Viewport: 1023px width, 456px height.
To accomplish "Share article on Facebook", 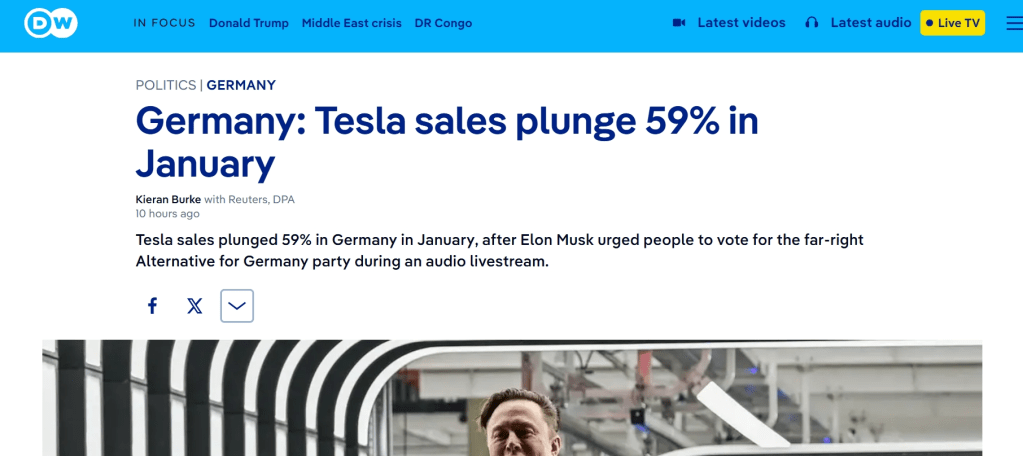I will [x=152, y=306].
